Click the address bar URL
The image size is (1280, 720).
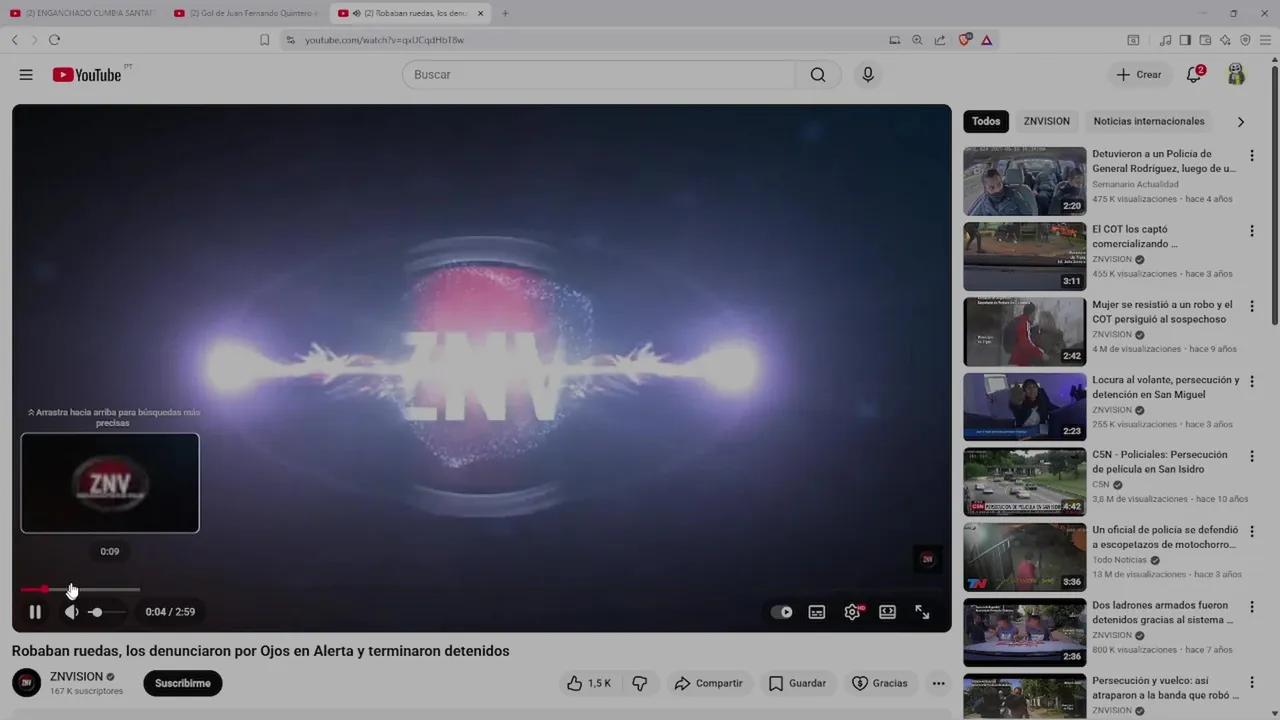(384, 40)
